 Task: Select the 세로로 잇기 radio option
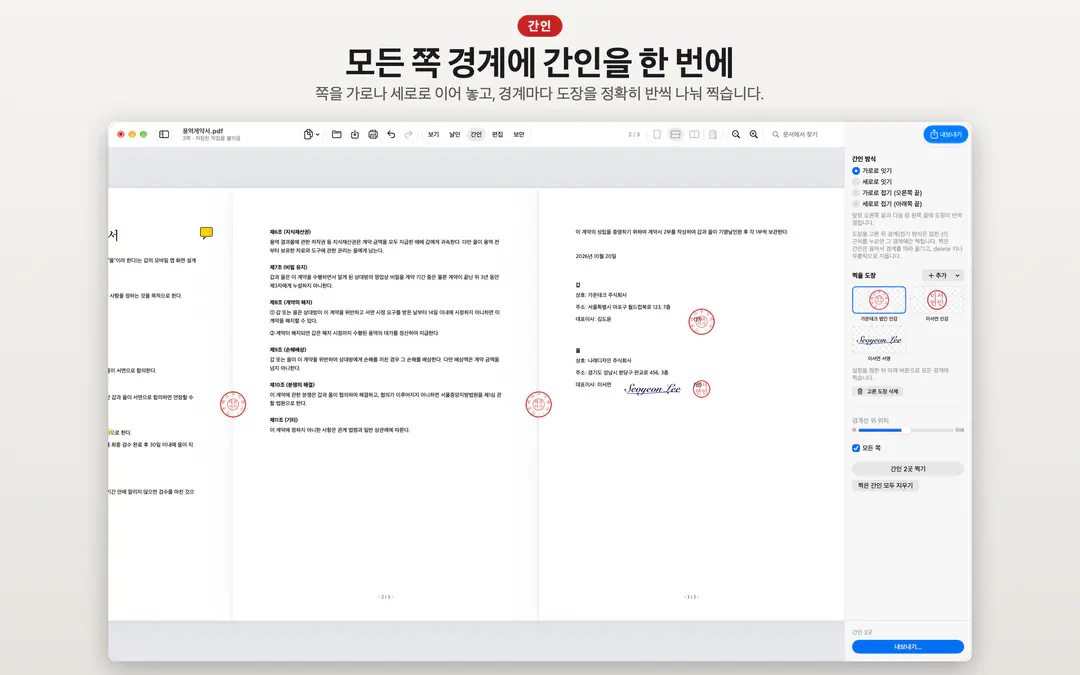click(x=856, y=182)
